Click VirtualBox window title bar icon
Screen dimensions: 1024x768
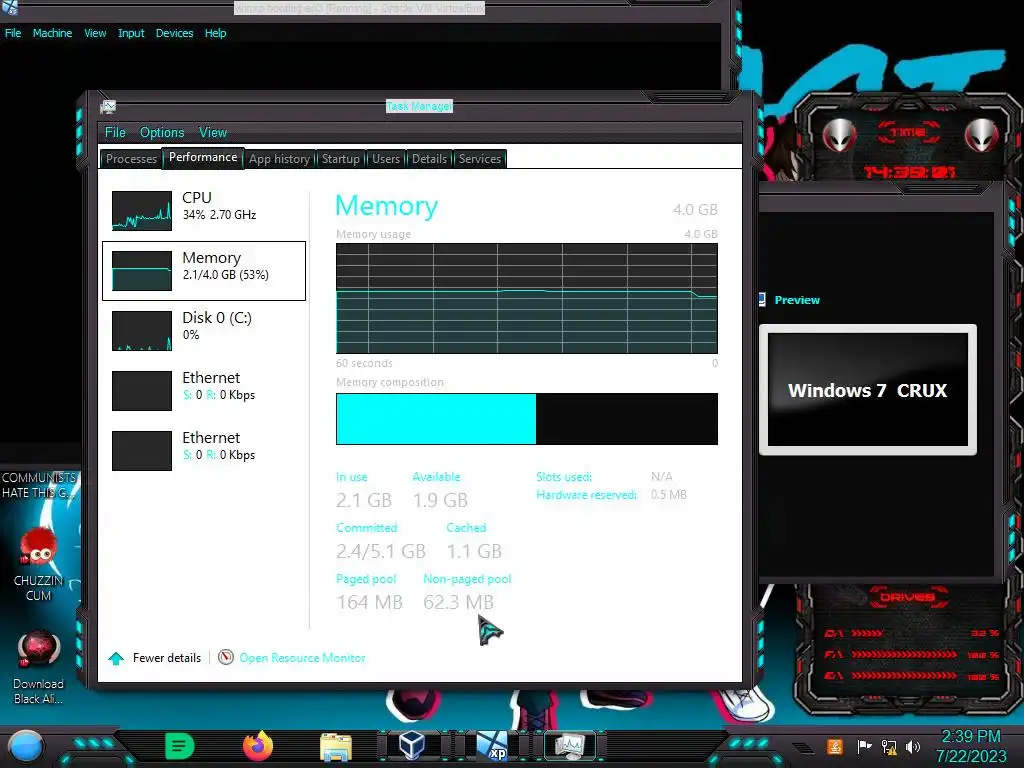coord(10,7)
